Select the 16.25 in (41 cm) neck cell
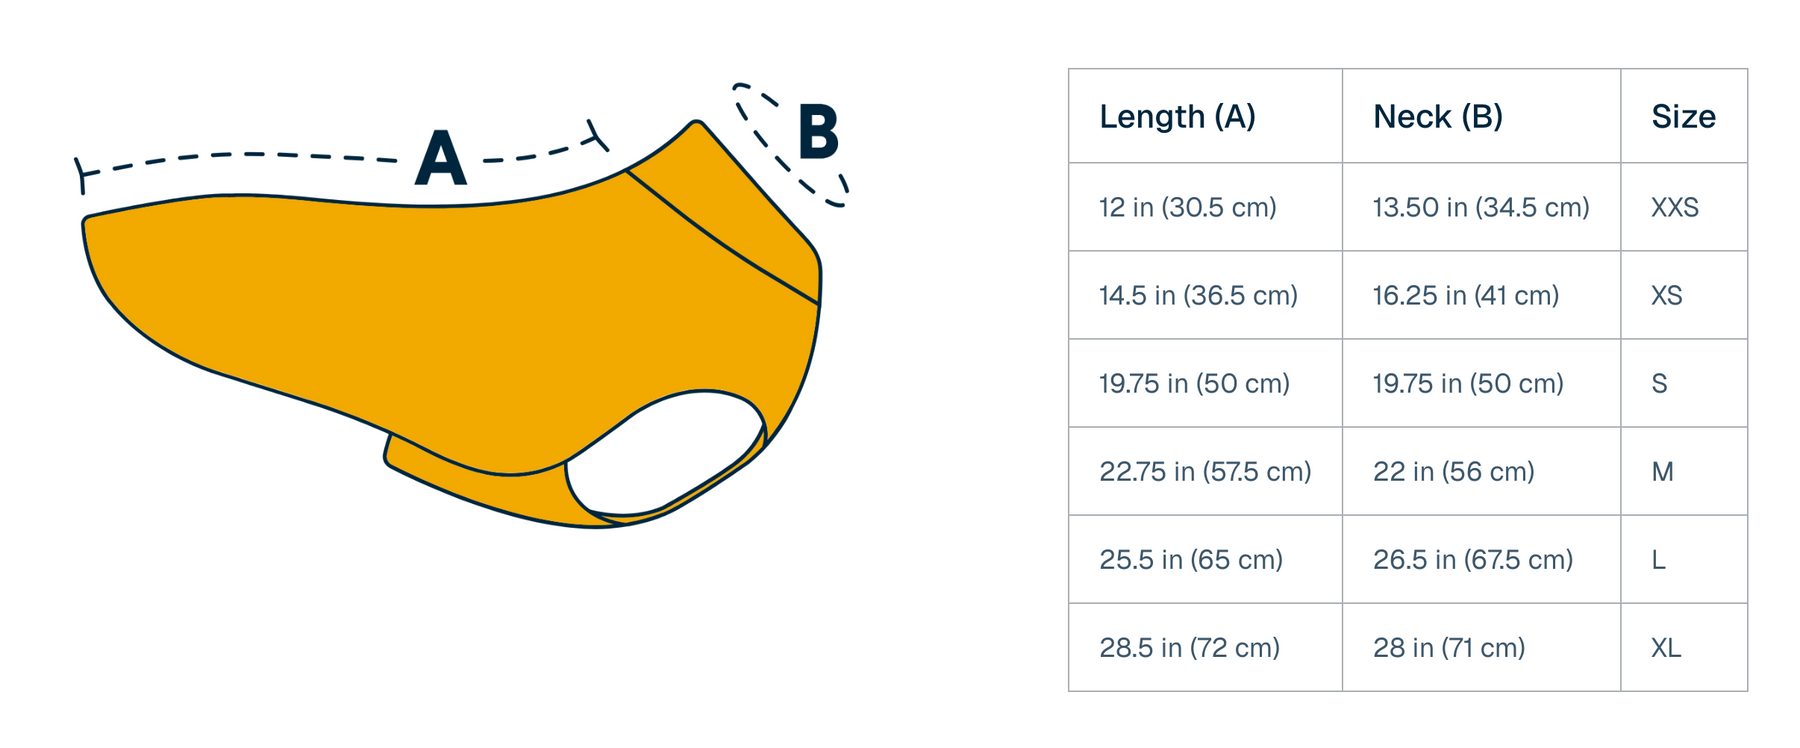 point(1465,295)
